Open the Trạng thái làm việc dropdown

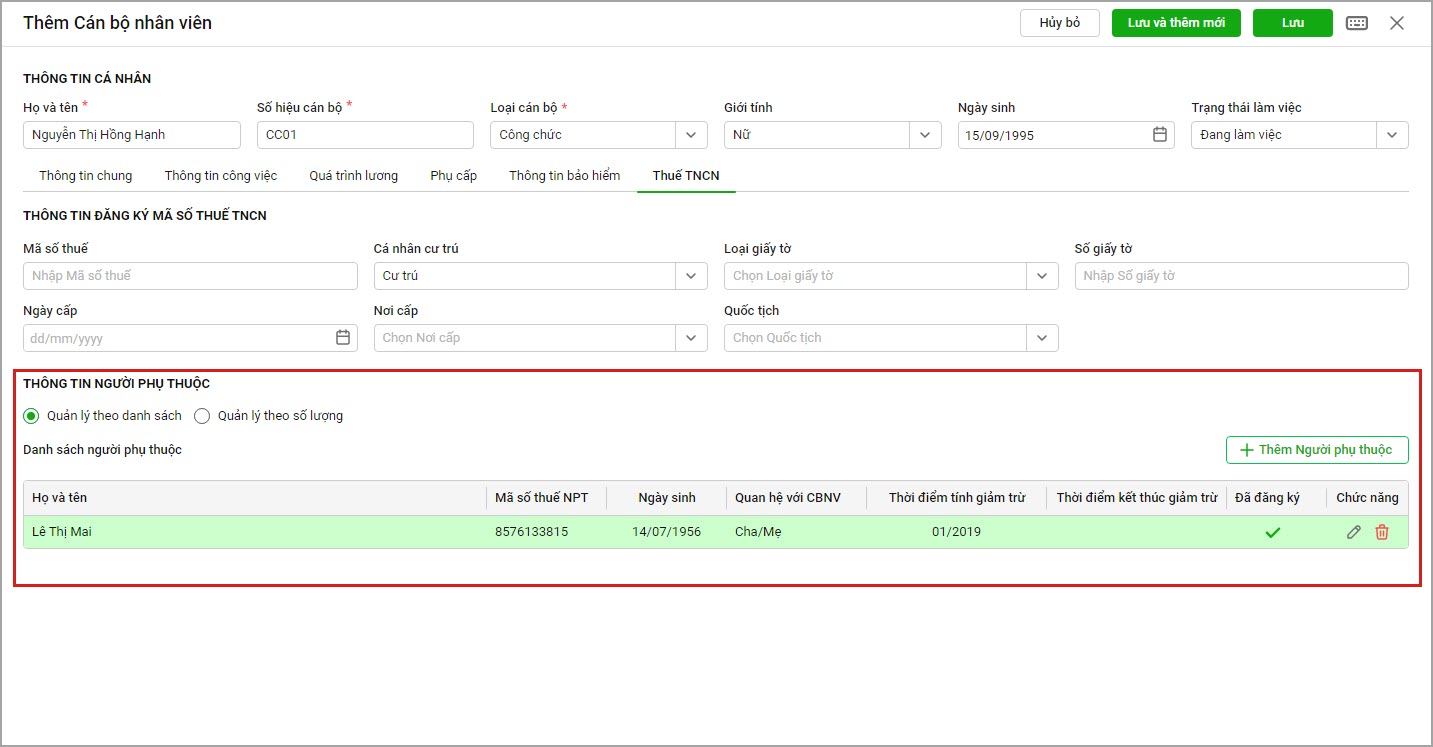(x=1392, y=135)
